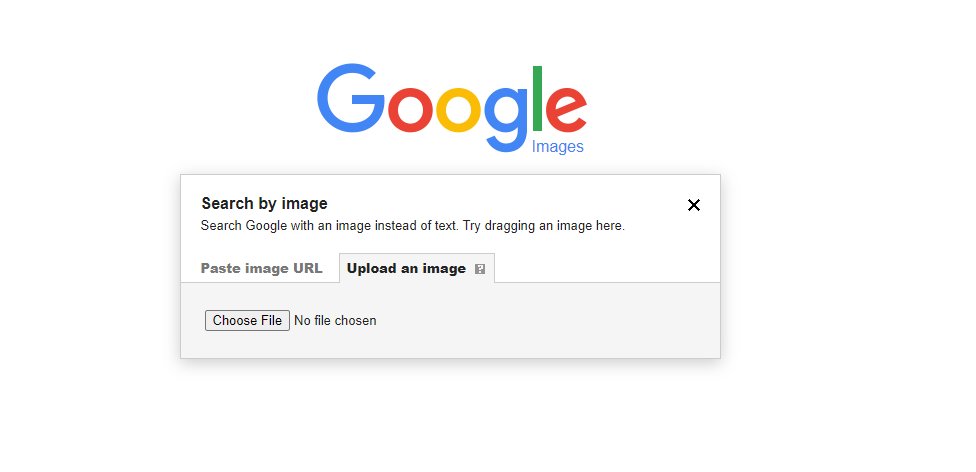This screenshot has height=472, width=976.
Task: Click the 'No file chosen' label
Action: pyautogui.click(x=335, y=320)
